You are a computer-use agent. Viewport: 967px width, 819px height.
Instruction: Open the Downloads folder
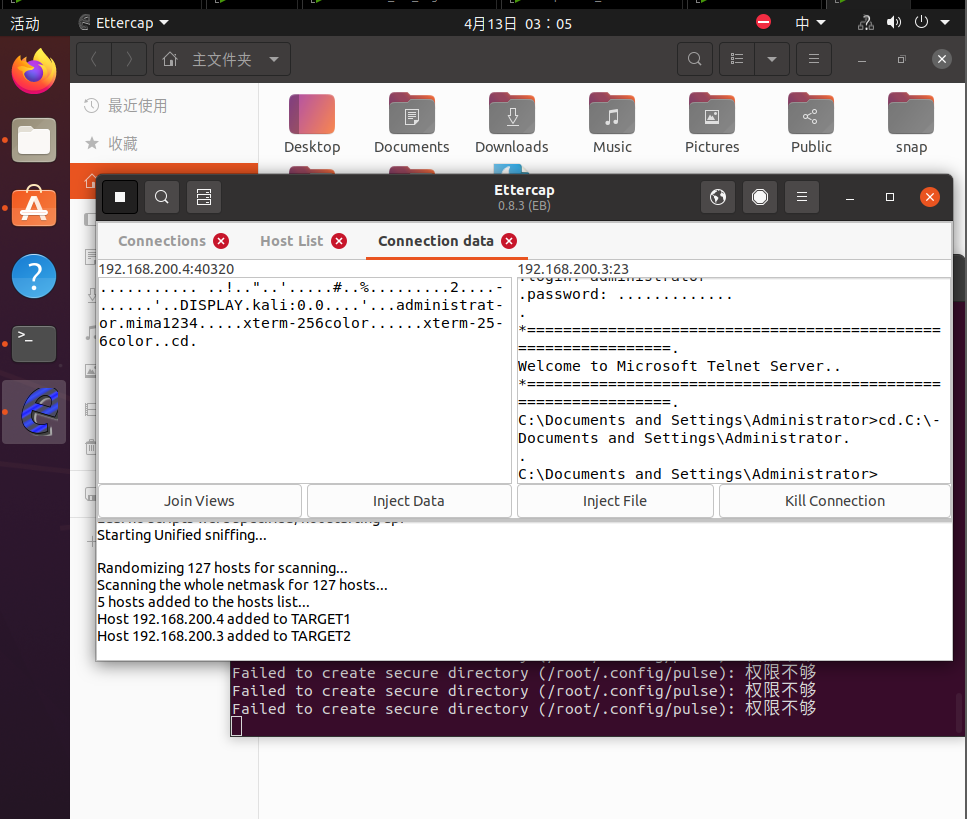point(512,123)
